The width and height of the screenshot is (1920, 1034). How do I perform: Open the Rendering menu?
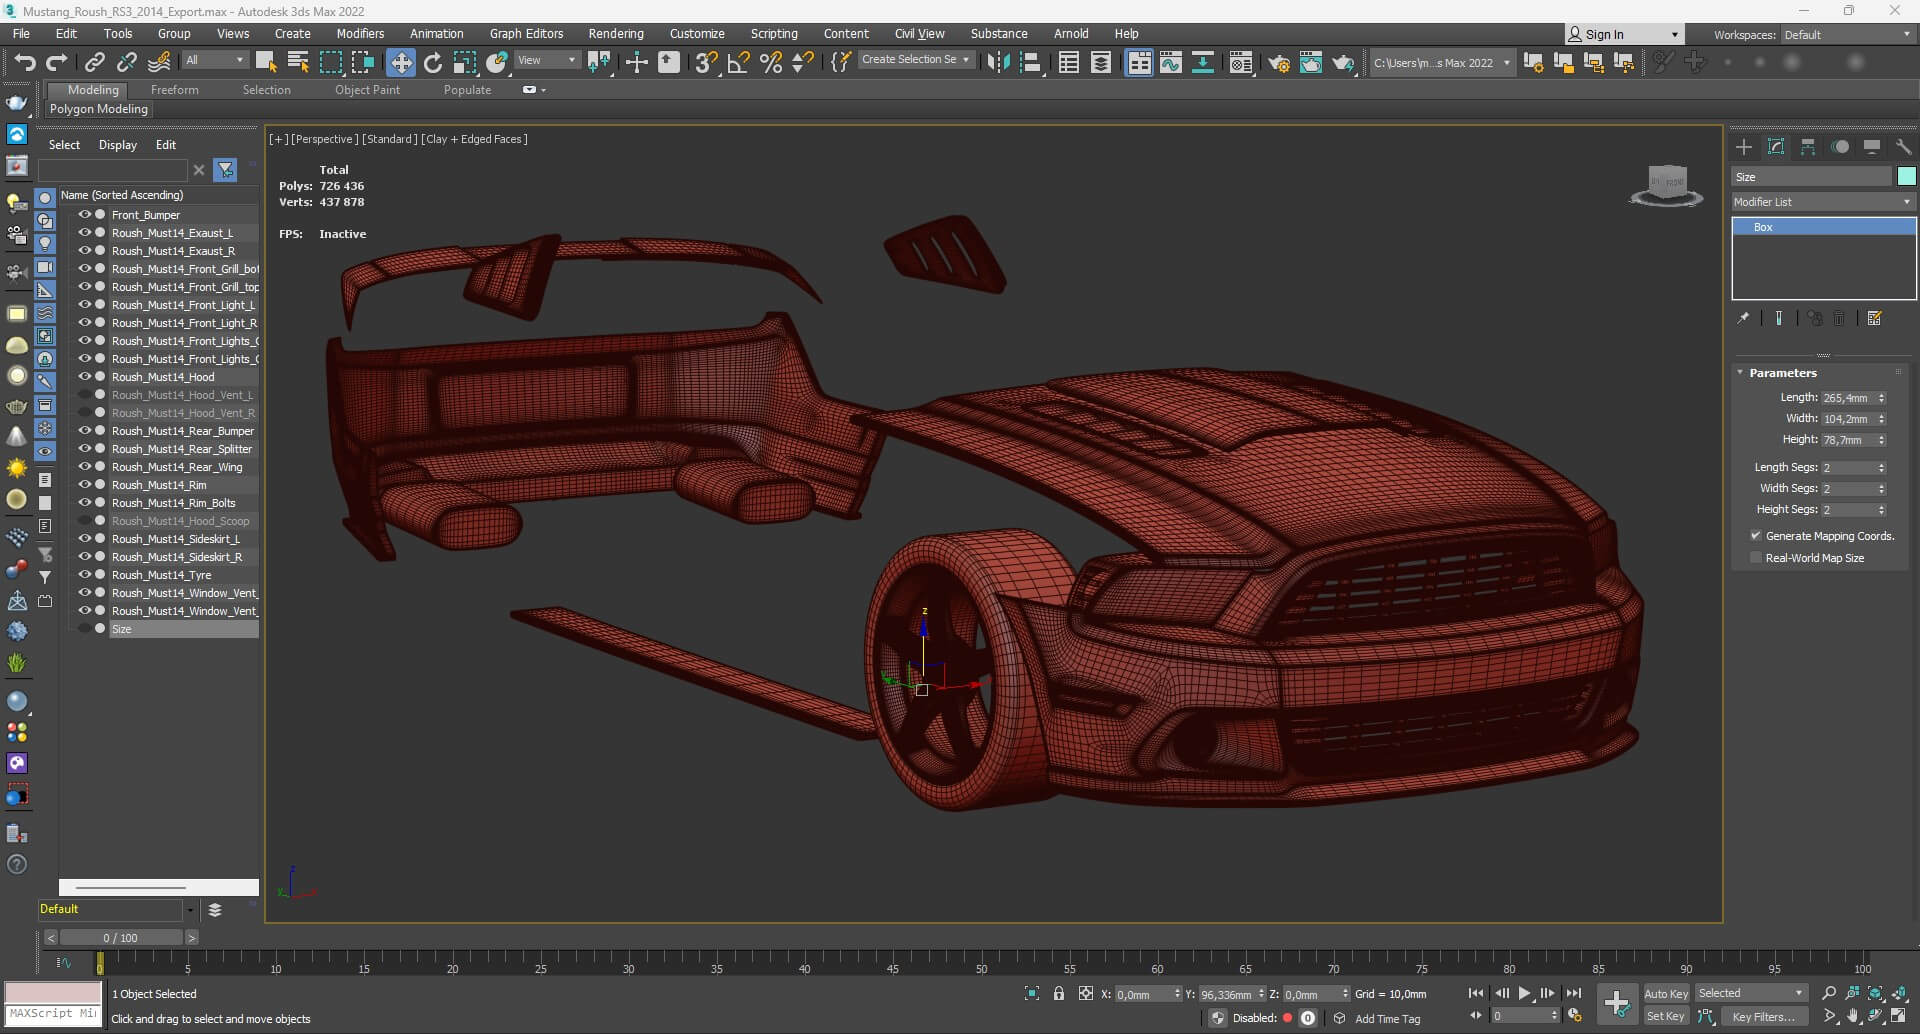[x=616, y=33]
